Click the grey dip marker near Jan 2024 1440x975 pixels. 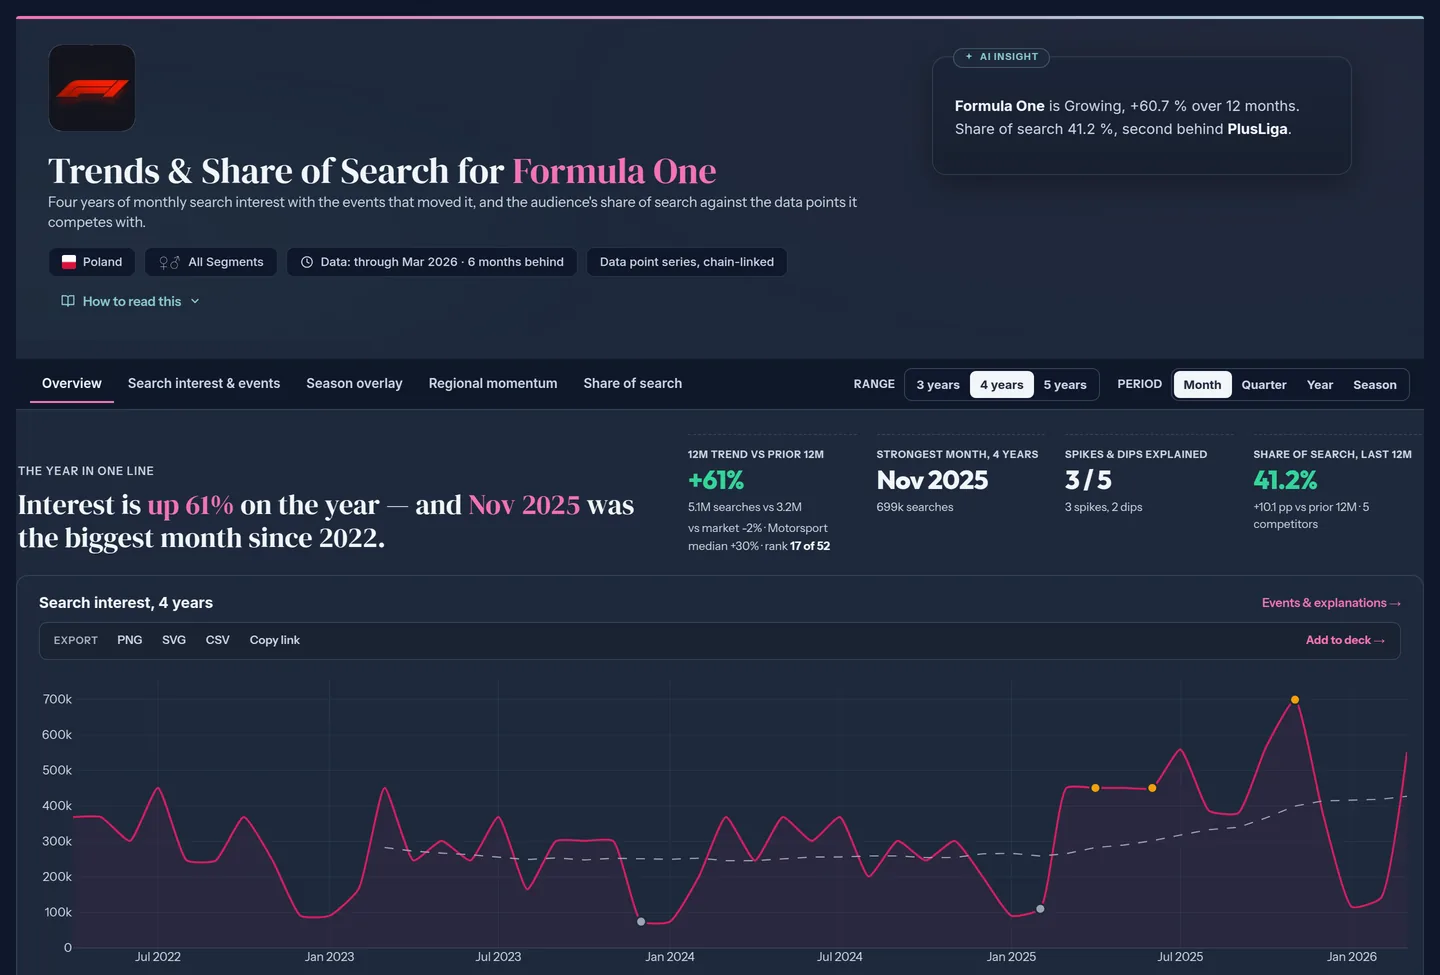coord(641,922)
